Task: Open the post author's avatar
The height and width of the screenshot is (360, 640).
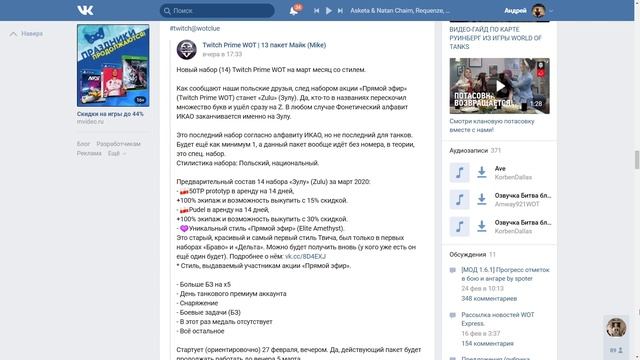Action: (187, 49)
